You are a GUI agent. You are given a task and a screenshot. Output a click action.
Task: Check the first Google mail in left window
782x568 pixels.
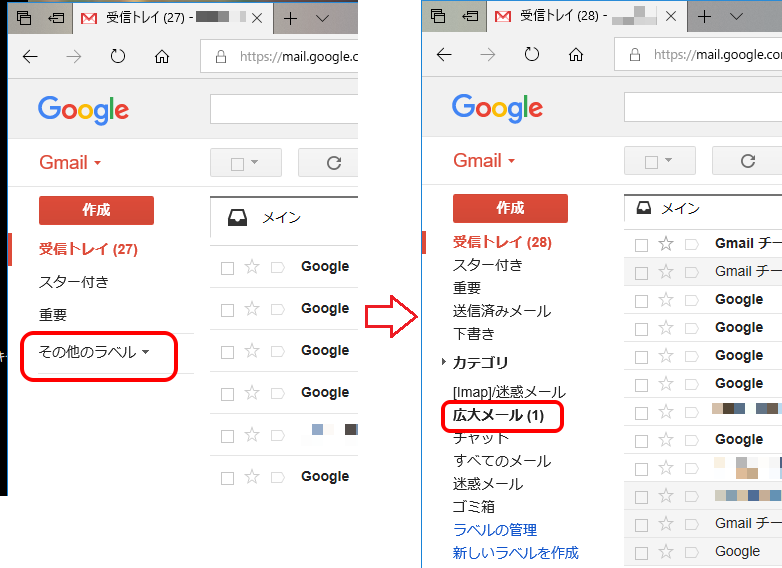[227, 268]
